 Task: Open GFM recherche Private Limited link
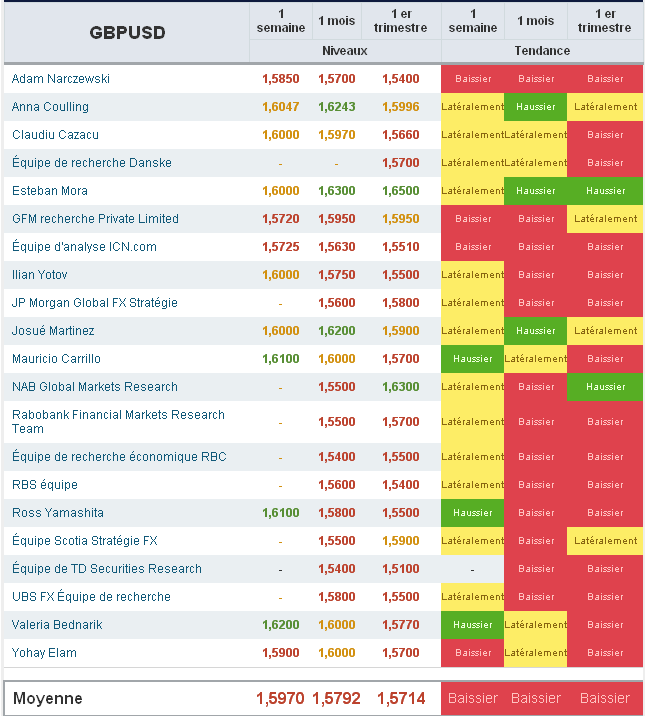click(x=95, y=219)
